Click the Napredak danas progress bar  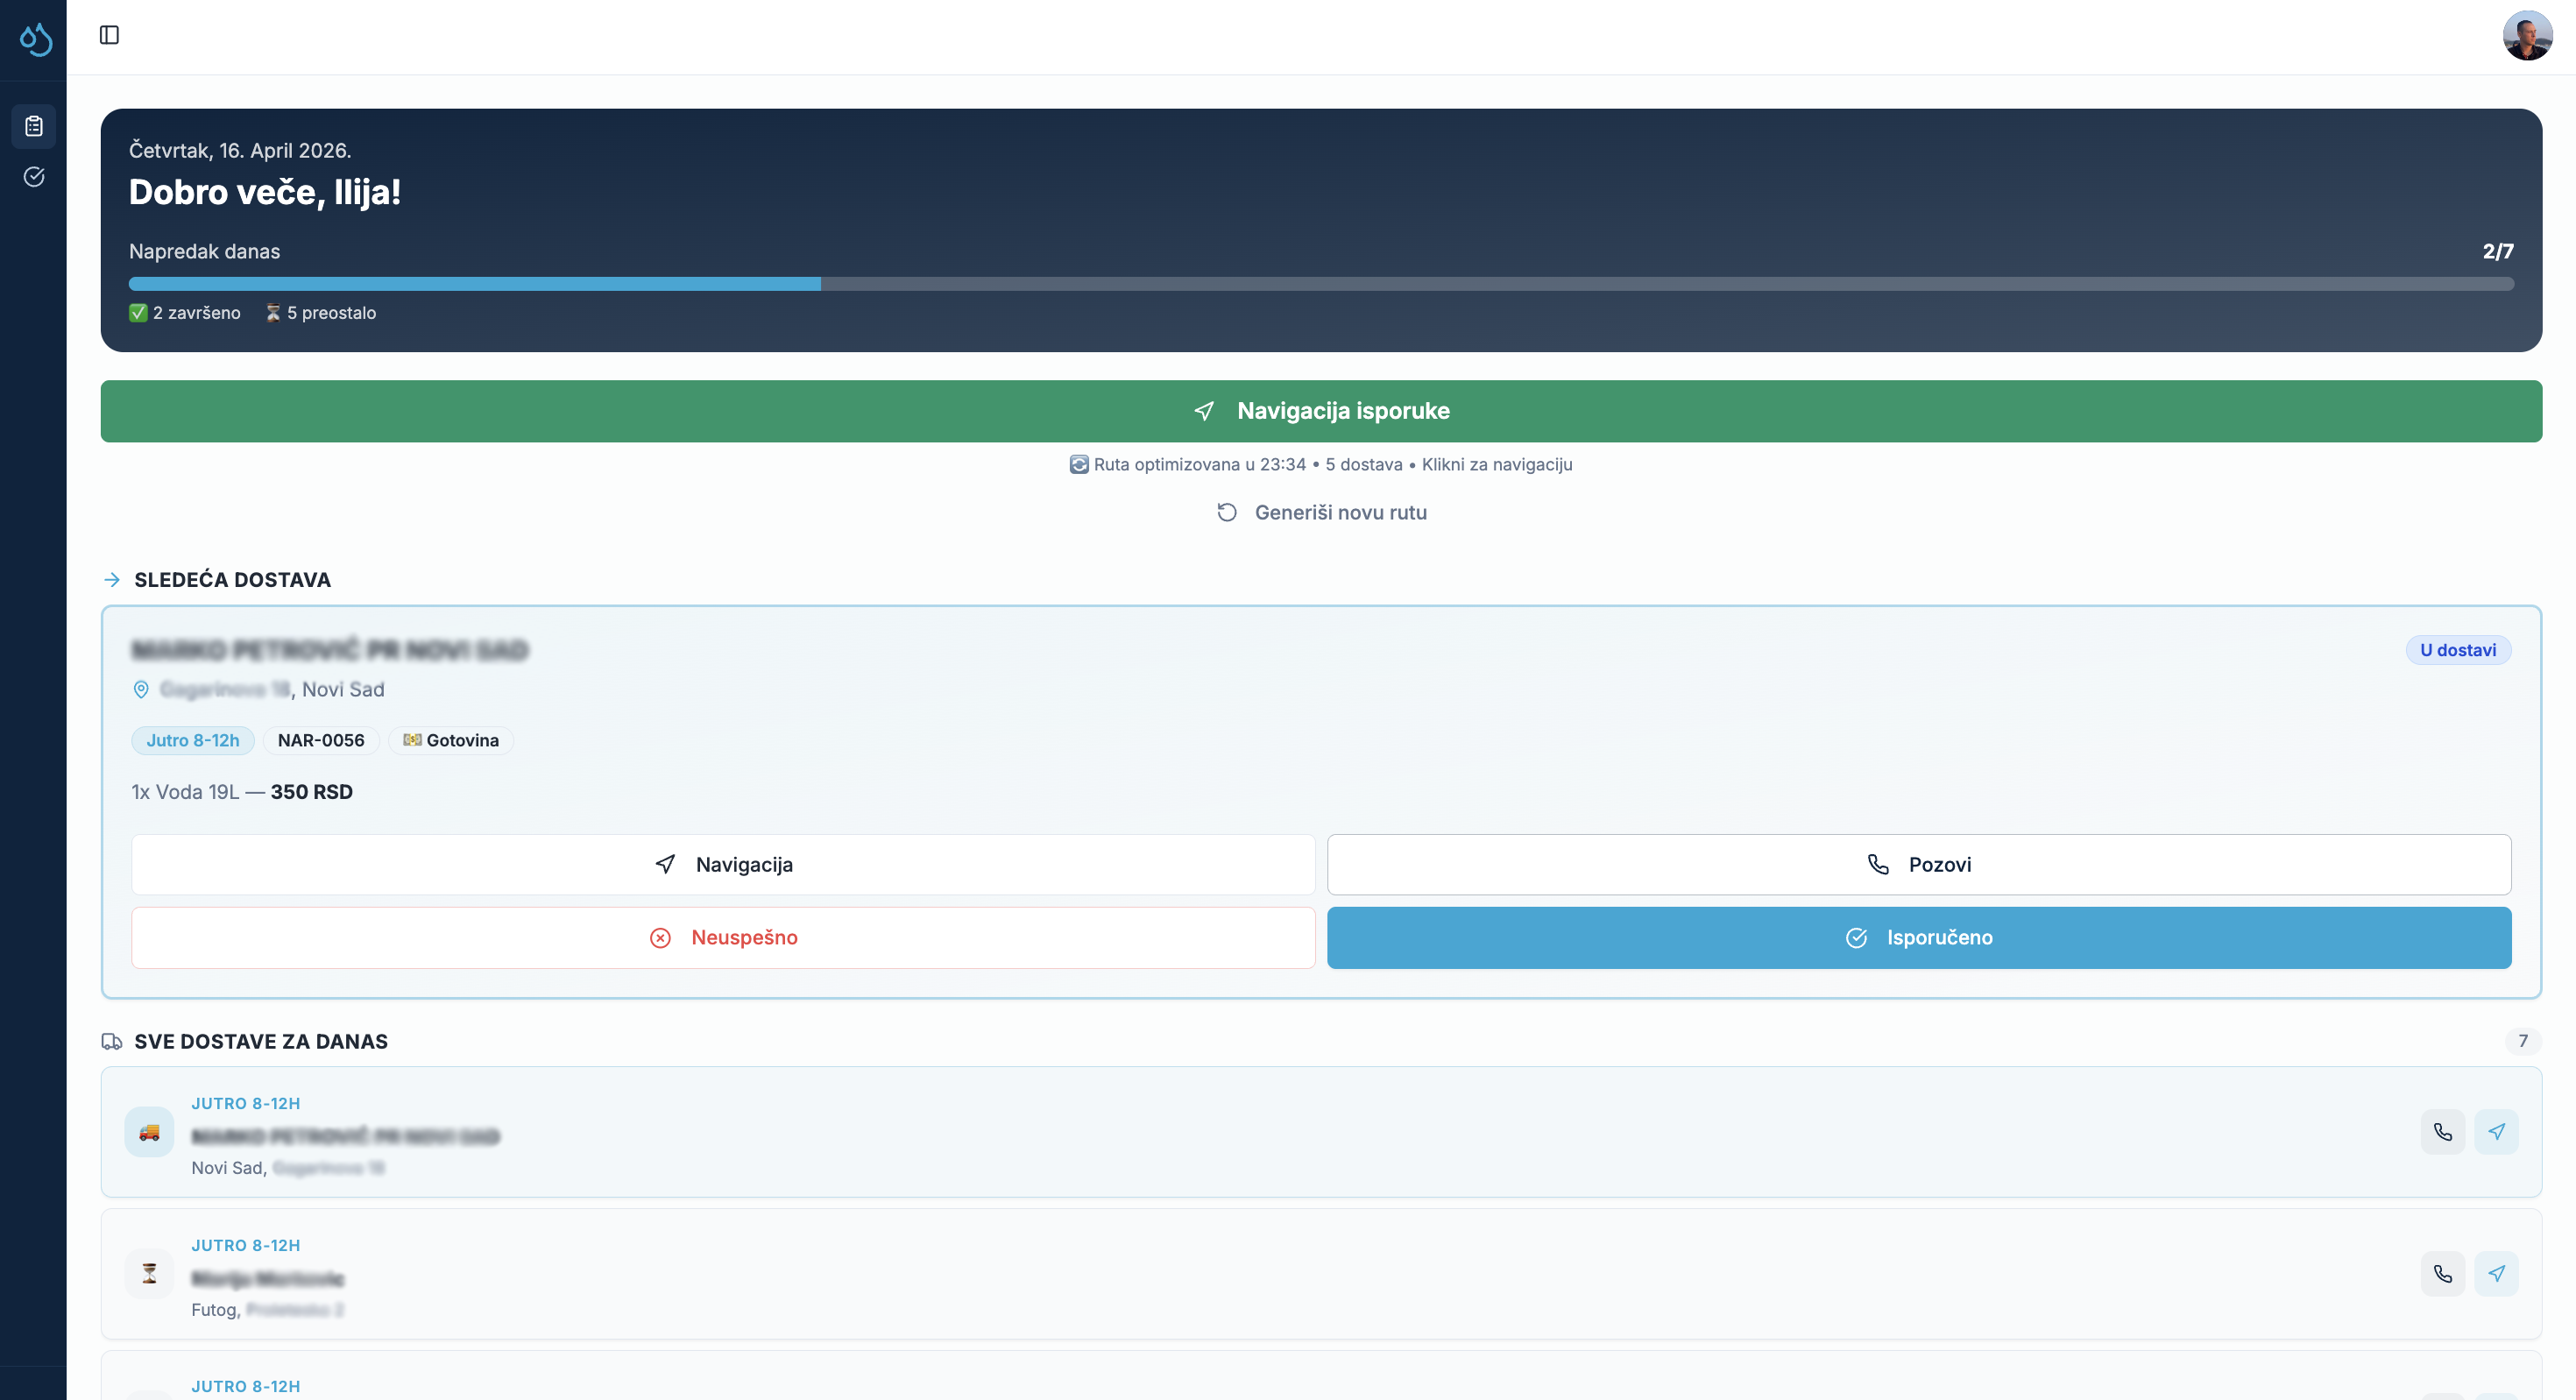1320,284
